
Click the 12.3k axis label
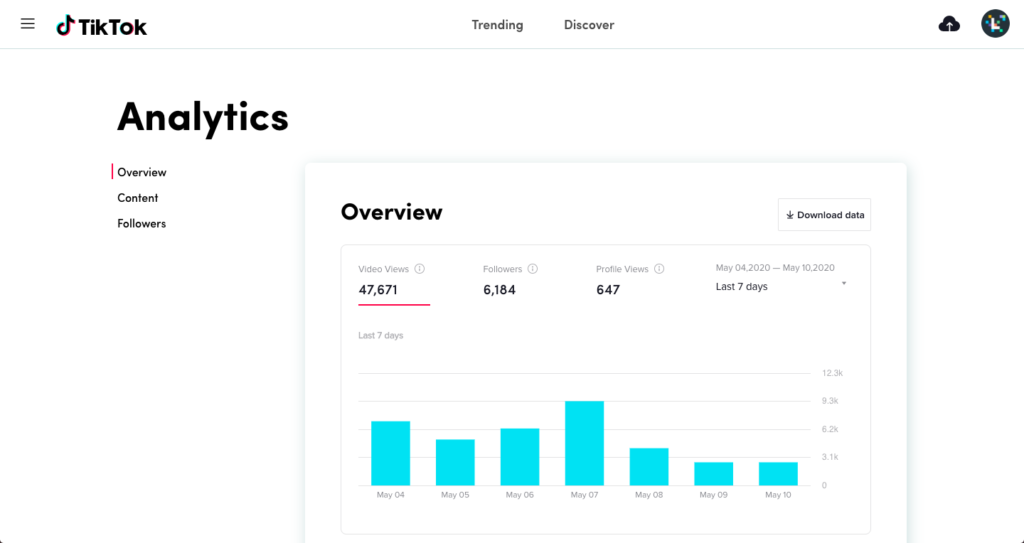833,373
